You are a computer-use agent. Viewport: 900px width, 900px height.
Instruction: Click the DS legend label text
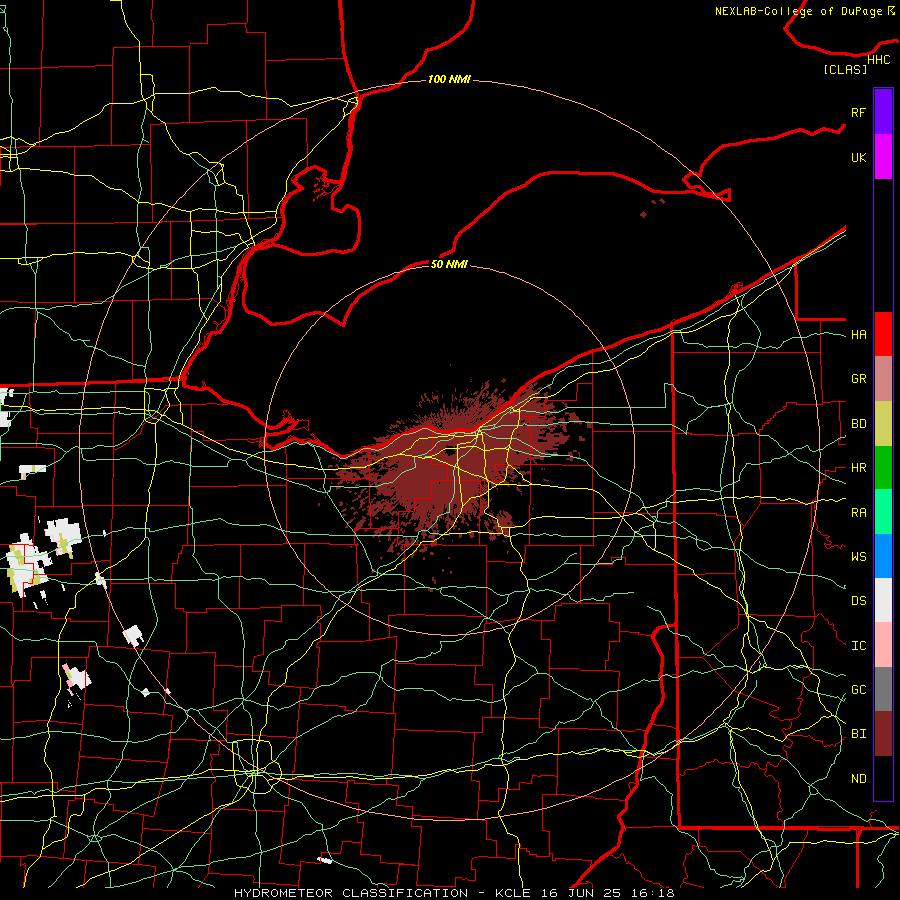pos(858,601)
